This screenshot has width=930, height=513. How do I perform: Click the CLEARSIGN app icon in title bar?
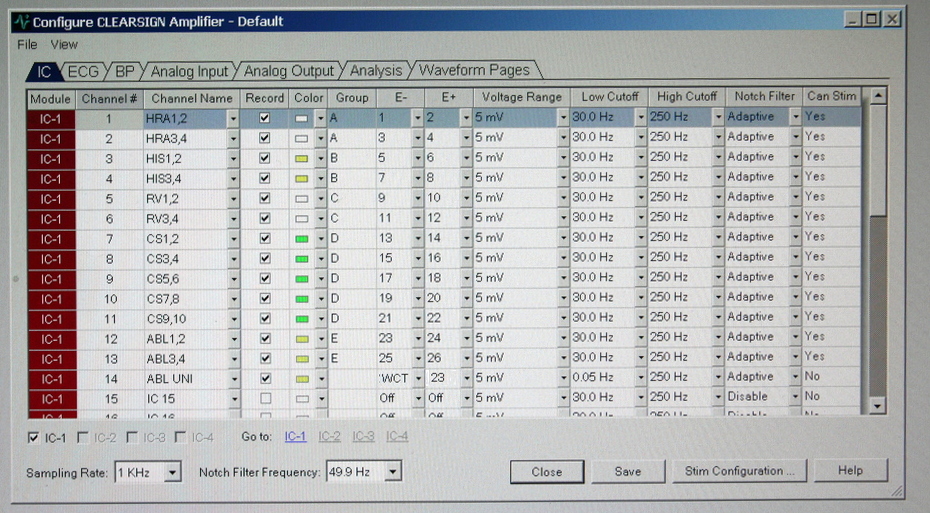coord(23,22)
